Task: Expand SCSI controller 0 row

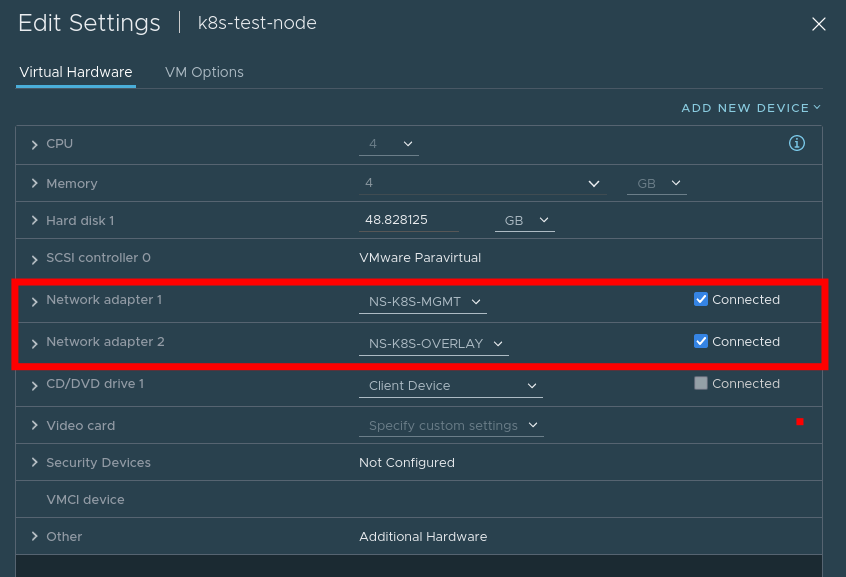Action: pyautogui.click(x=35, y=260)
